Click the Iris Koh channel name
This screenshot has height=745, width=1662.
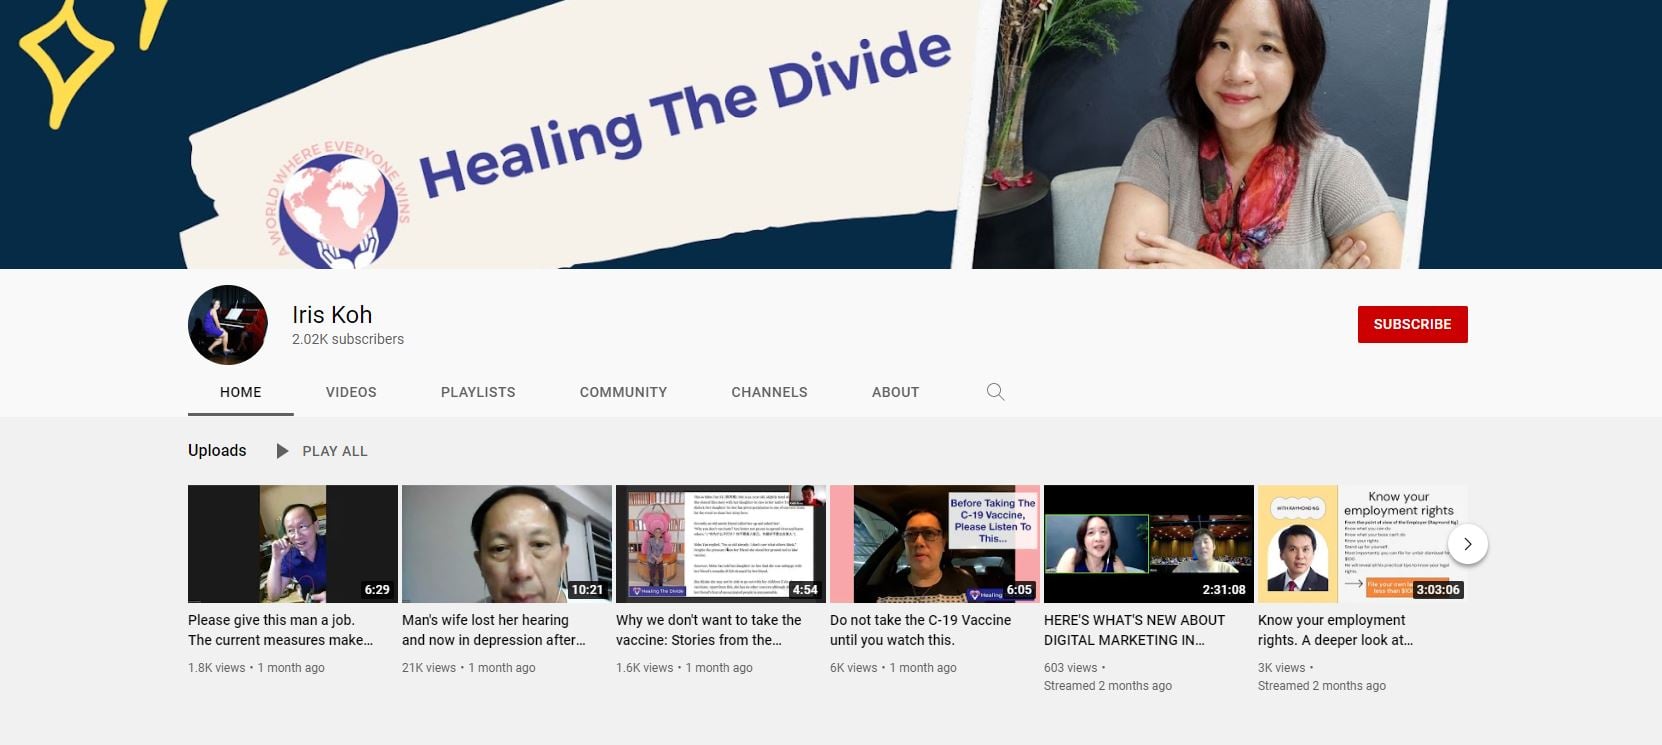pyautogui.click(x=332, y=315)
